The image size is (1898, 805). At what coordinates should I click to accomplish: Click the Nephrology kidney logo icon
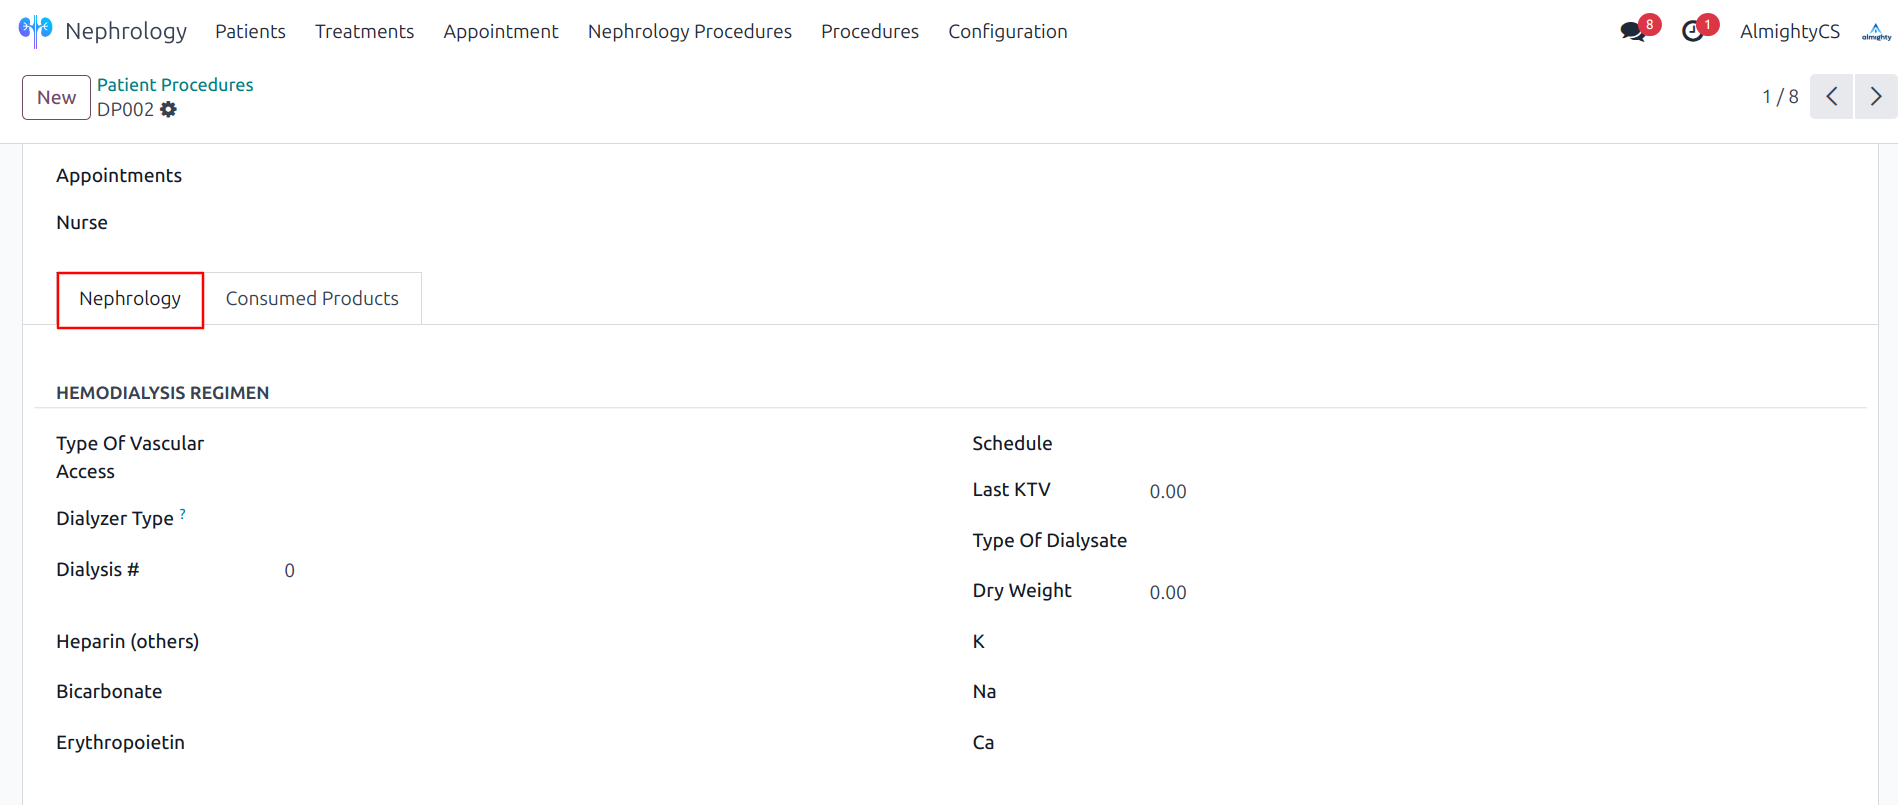point(35,31)
